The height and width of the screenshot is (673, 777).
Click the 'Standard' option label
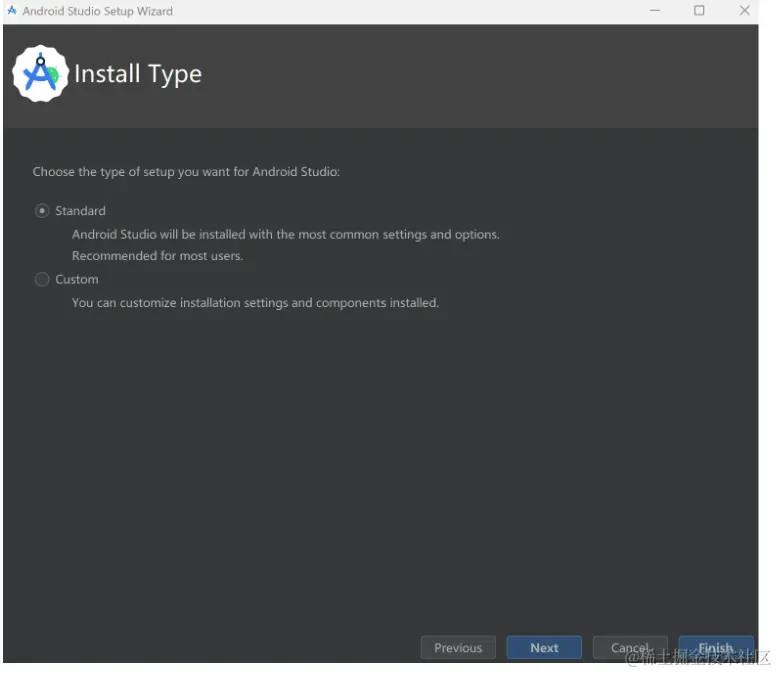click(x=80, y=211)
